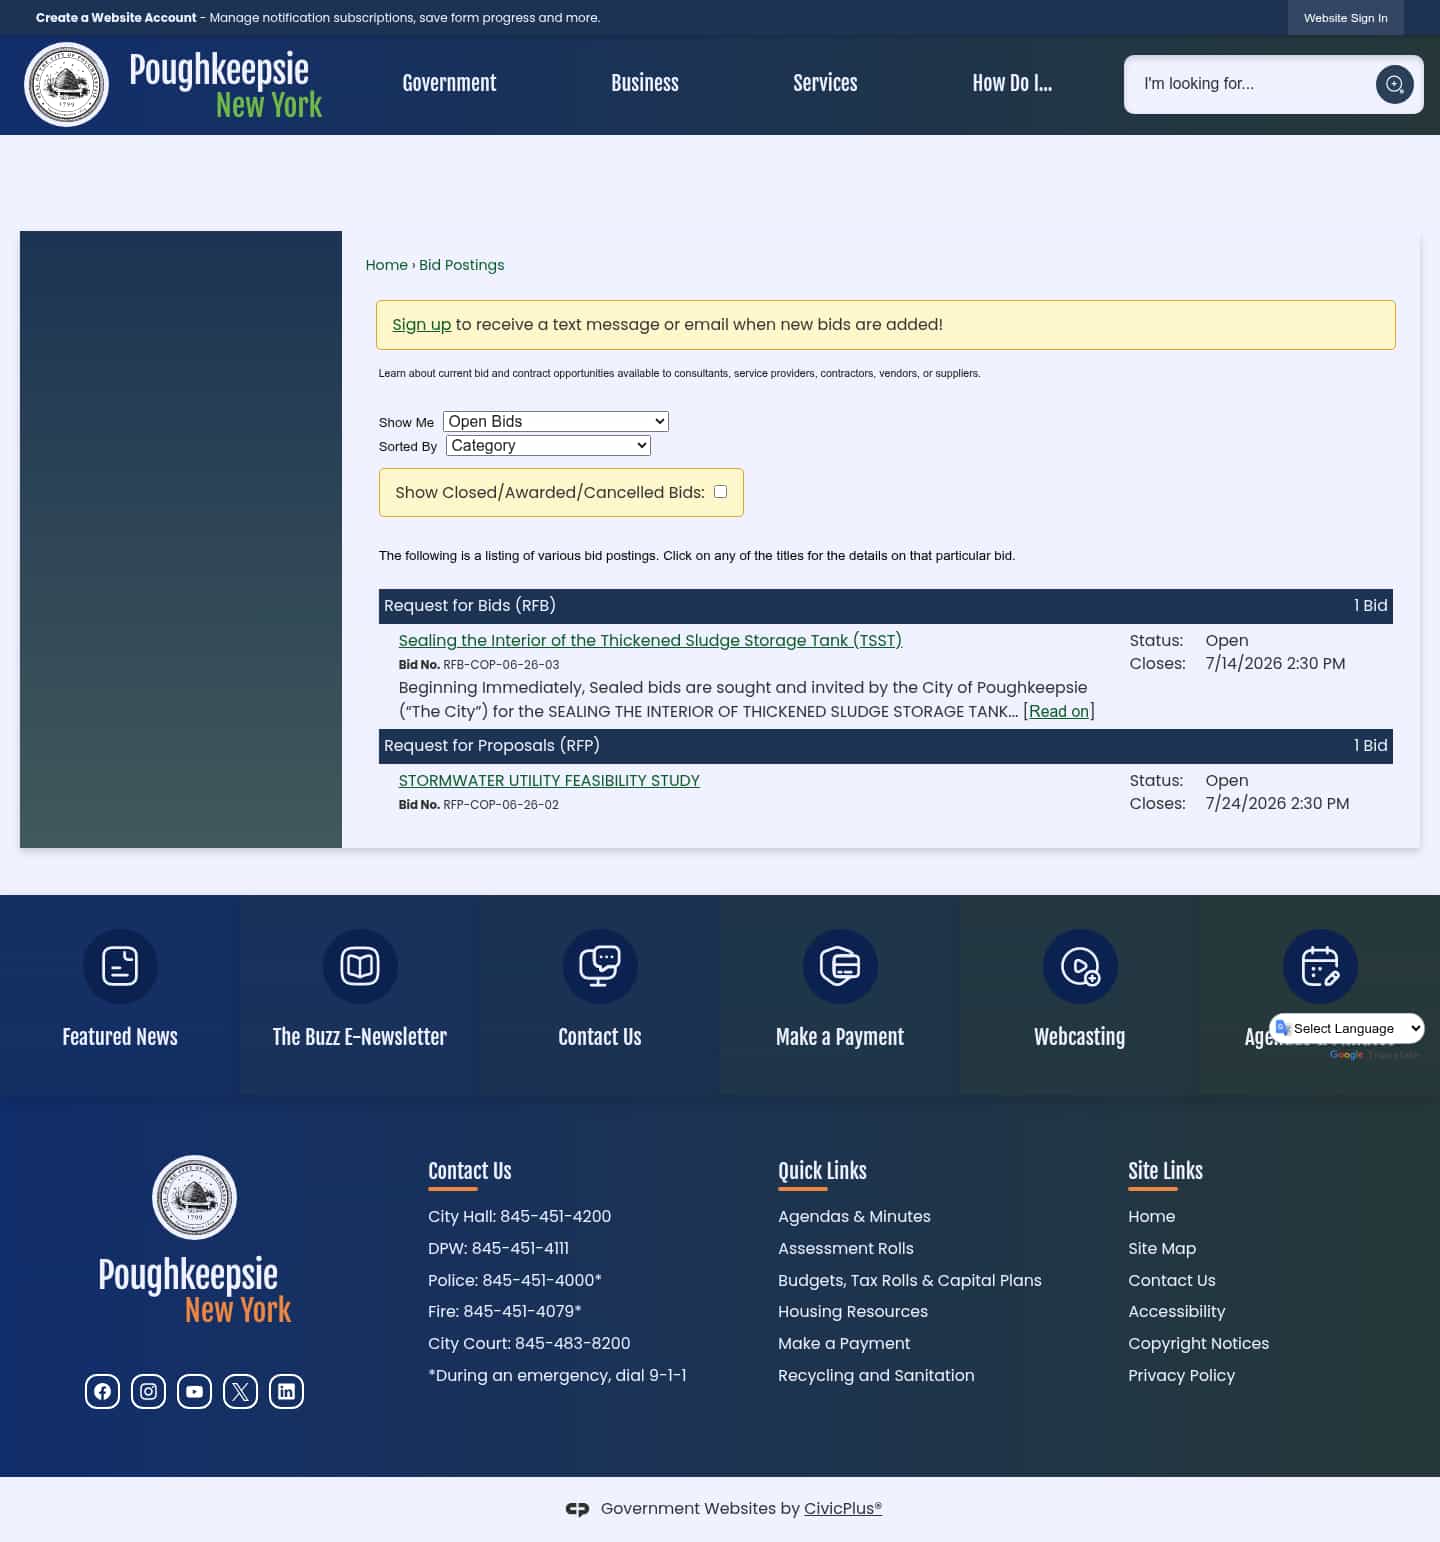Click Contact Us under Site Links

point(1172,1280)
